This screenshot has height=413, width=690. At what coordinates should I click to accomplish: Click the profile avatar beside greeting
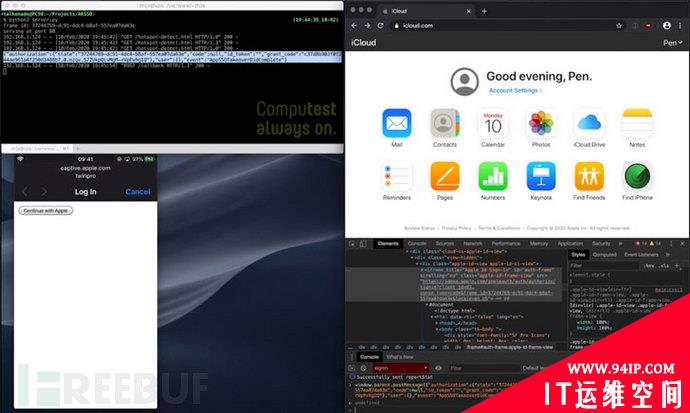(x=464, y=81)
